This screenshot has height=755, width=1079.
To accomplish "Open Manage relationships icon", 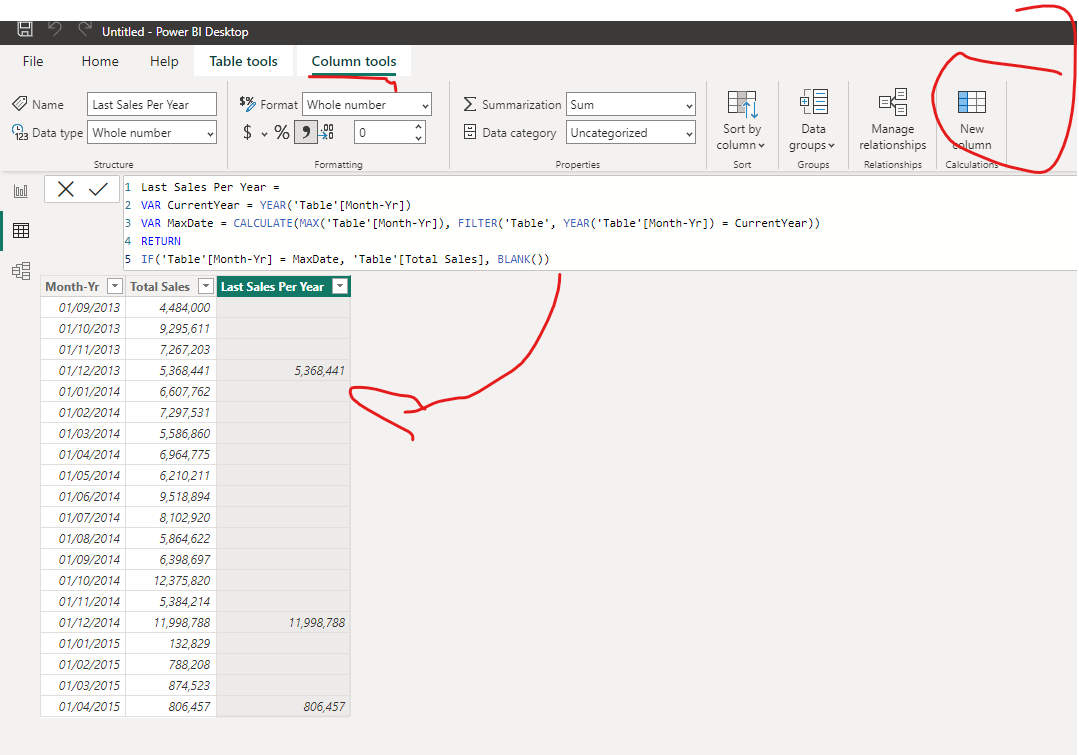I will point(893,102).
